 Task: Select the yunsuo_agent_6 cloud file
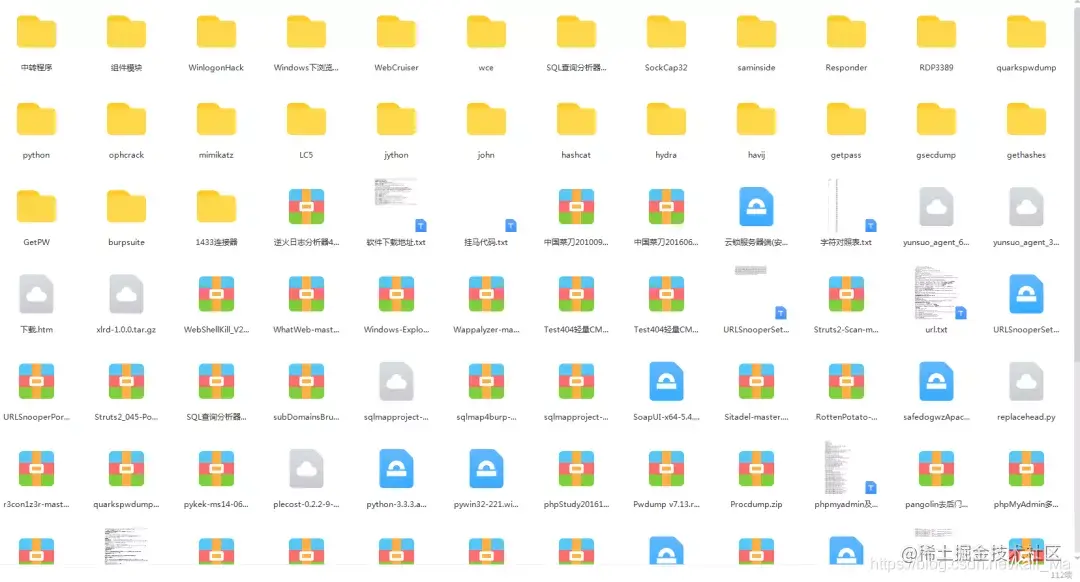click(936, 207)
